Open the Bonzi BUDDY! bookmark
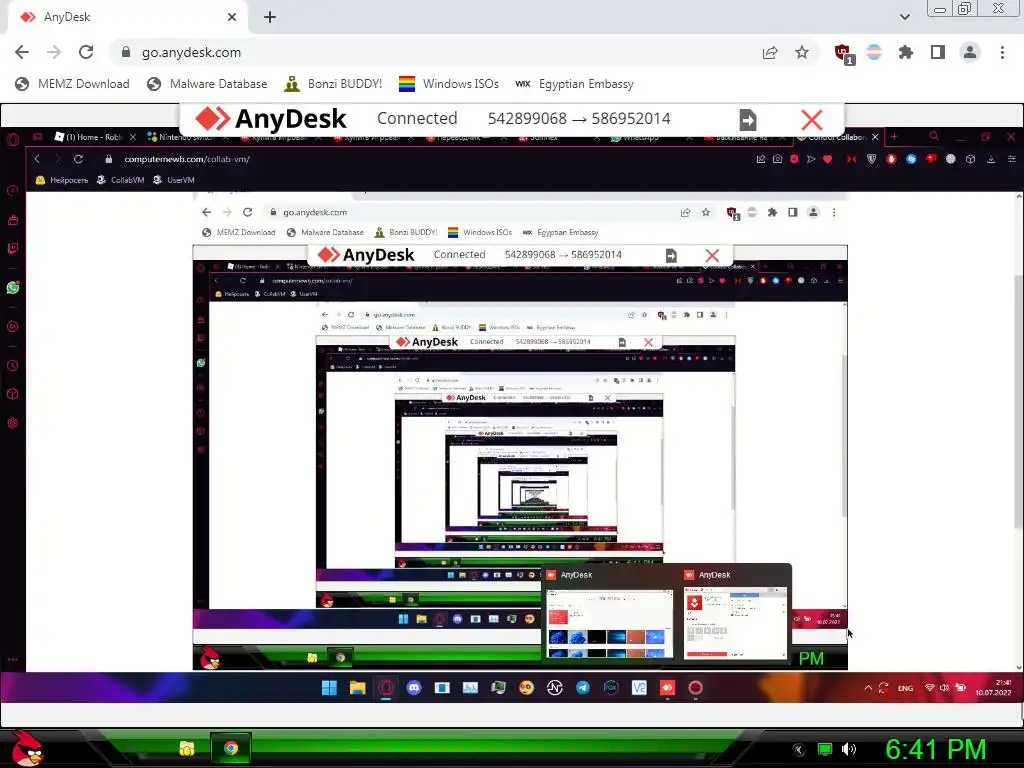The image size is (1024, 768). (333, 84)
